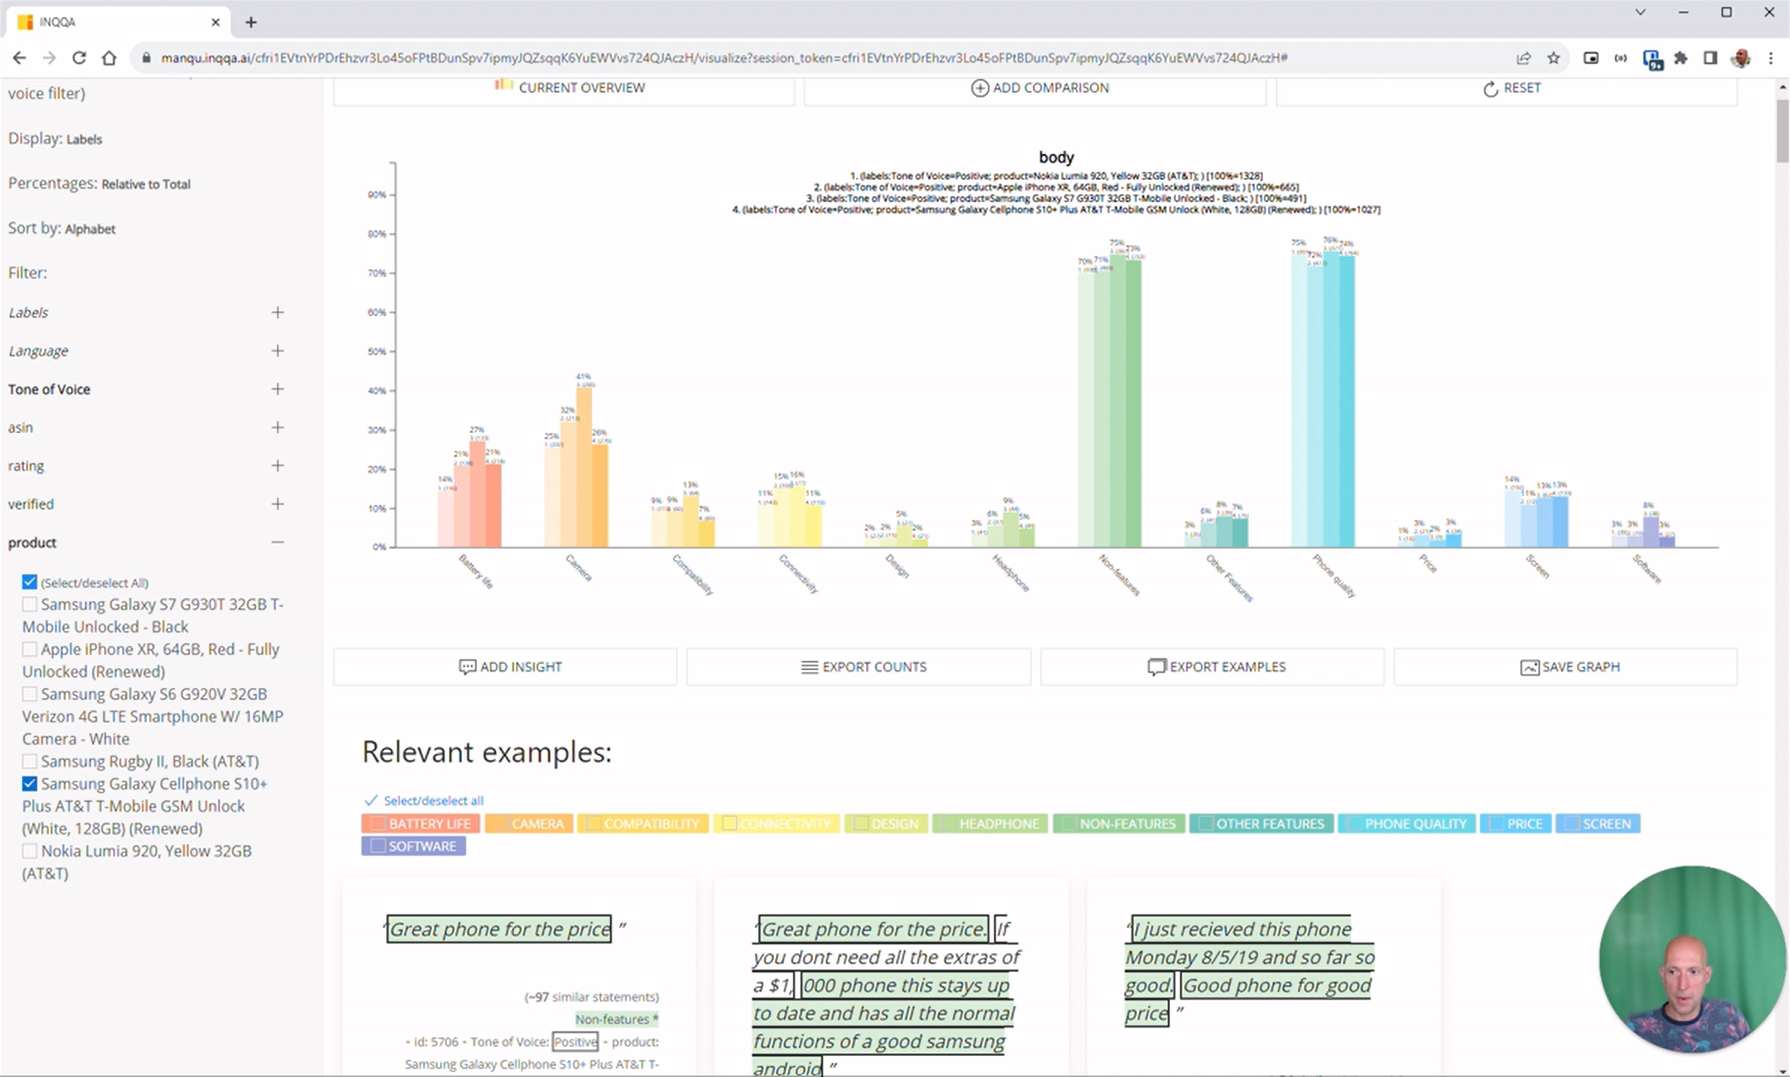Click the Save Graph image icon
The width and height of the screenshot is (1790, 1077).
(1528, 666)
